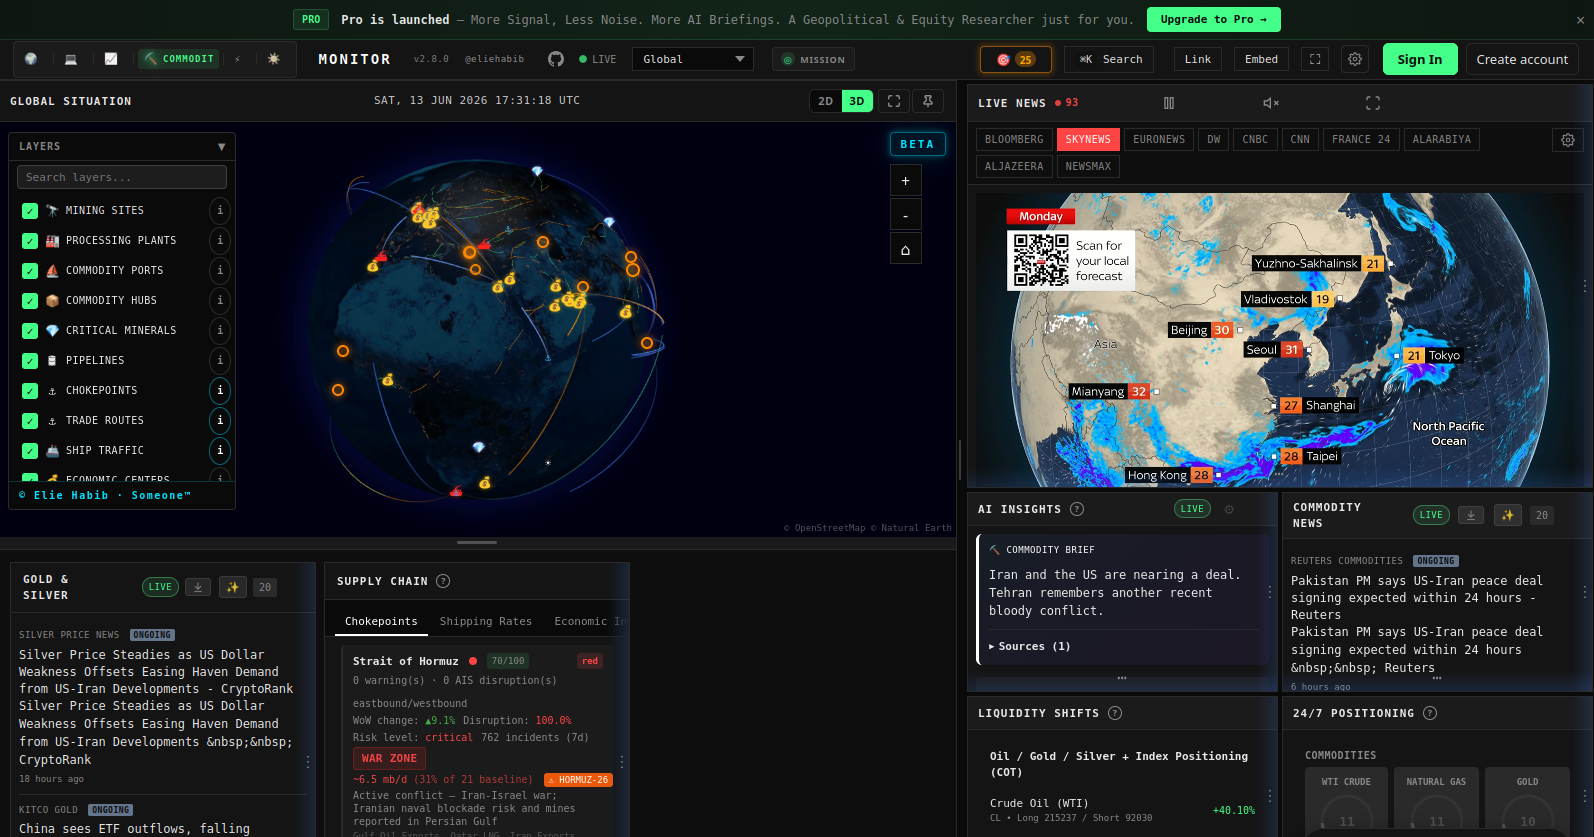Zoom in on the globe map
Image resolution: width=1594 pixels, height=837 pixels.
click(905, 181)
